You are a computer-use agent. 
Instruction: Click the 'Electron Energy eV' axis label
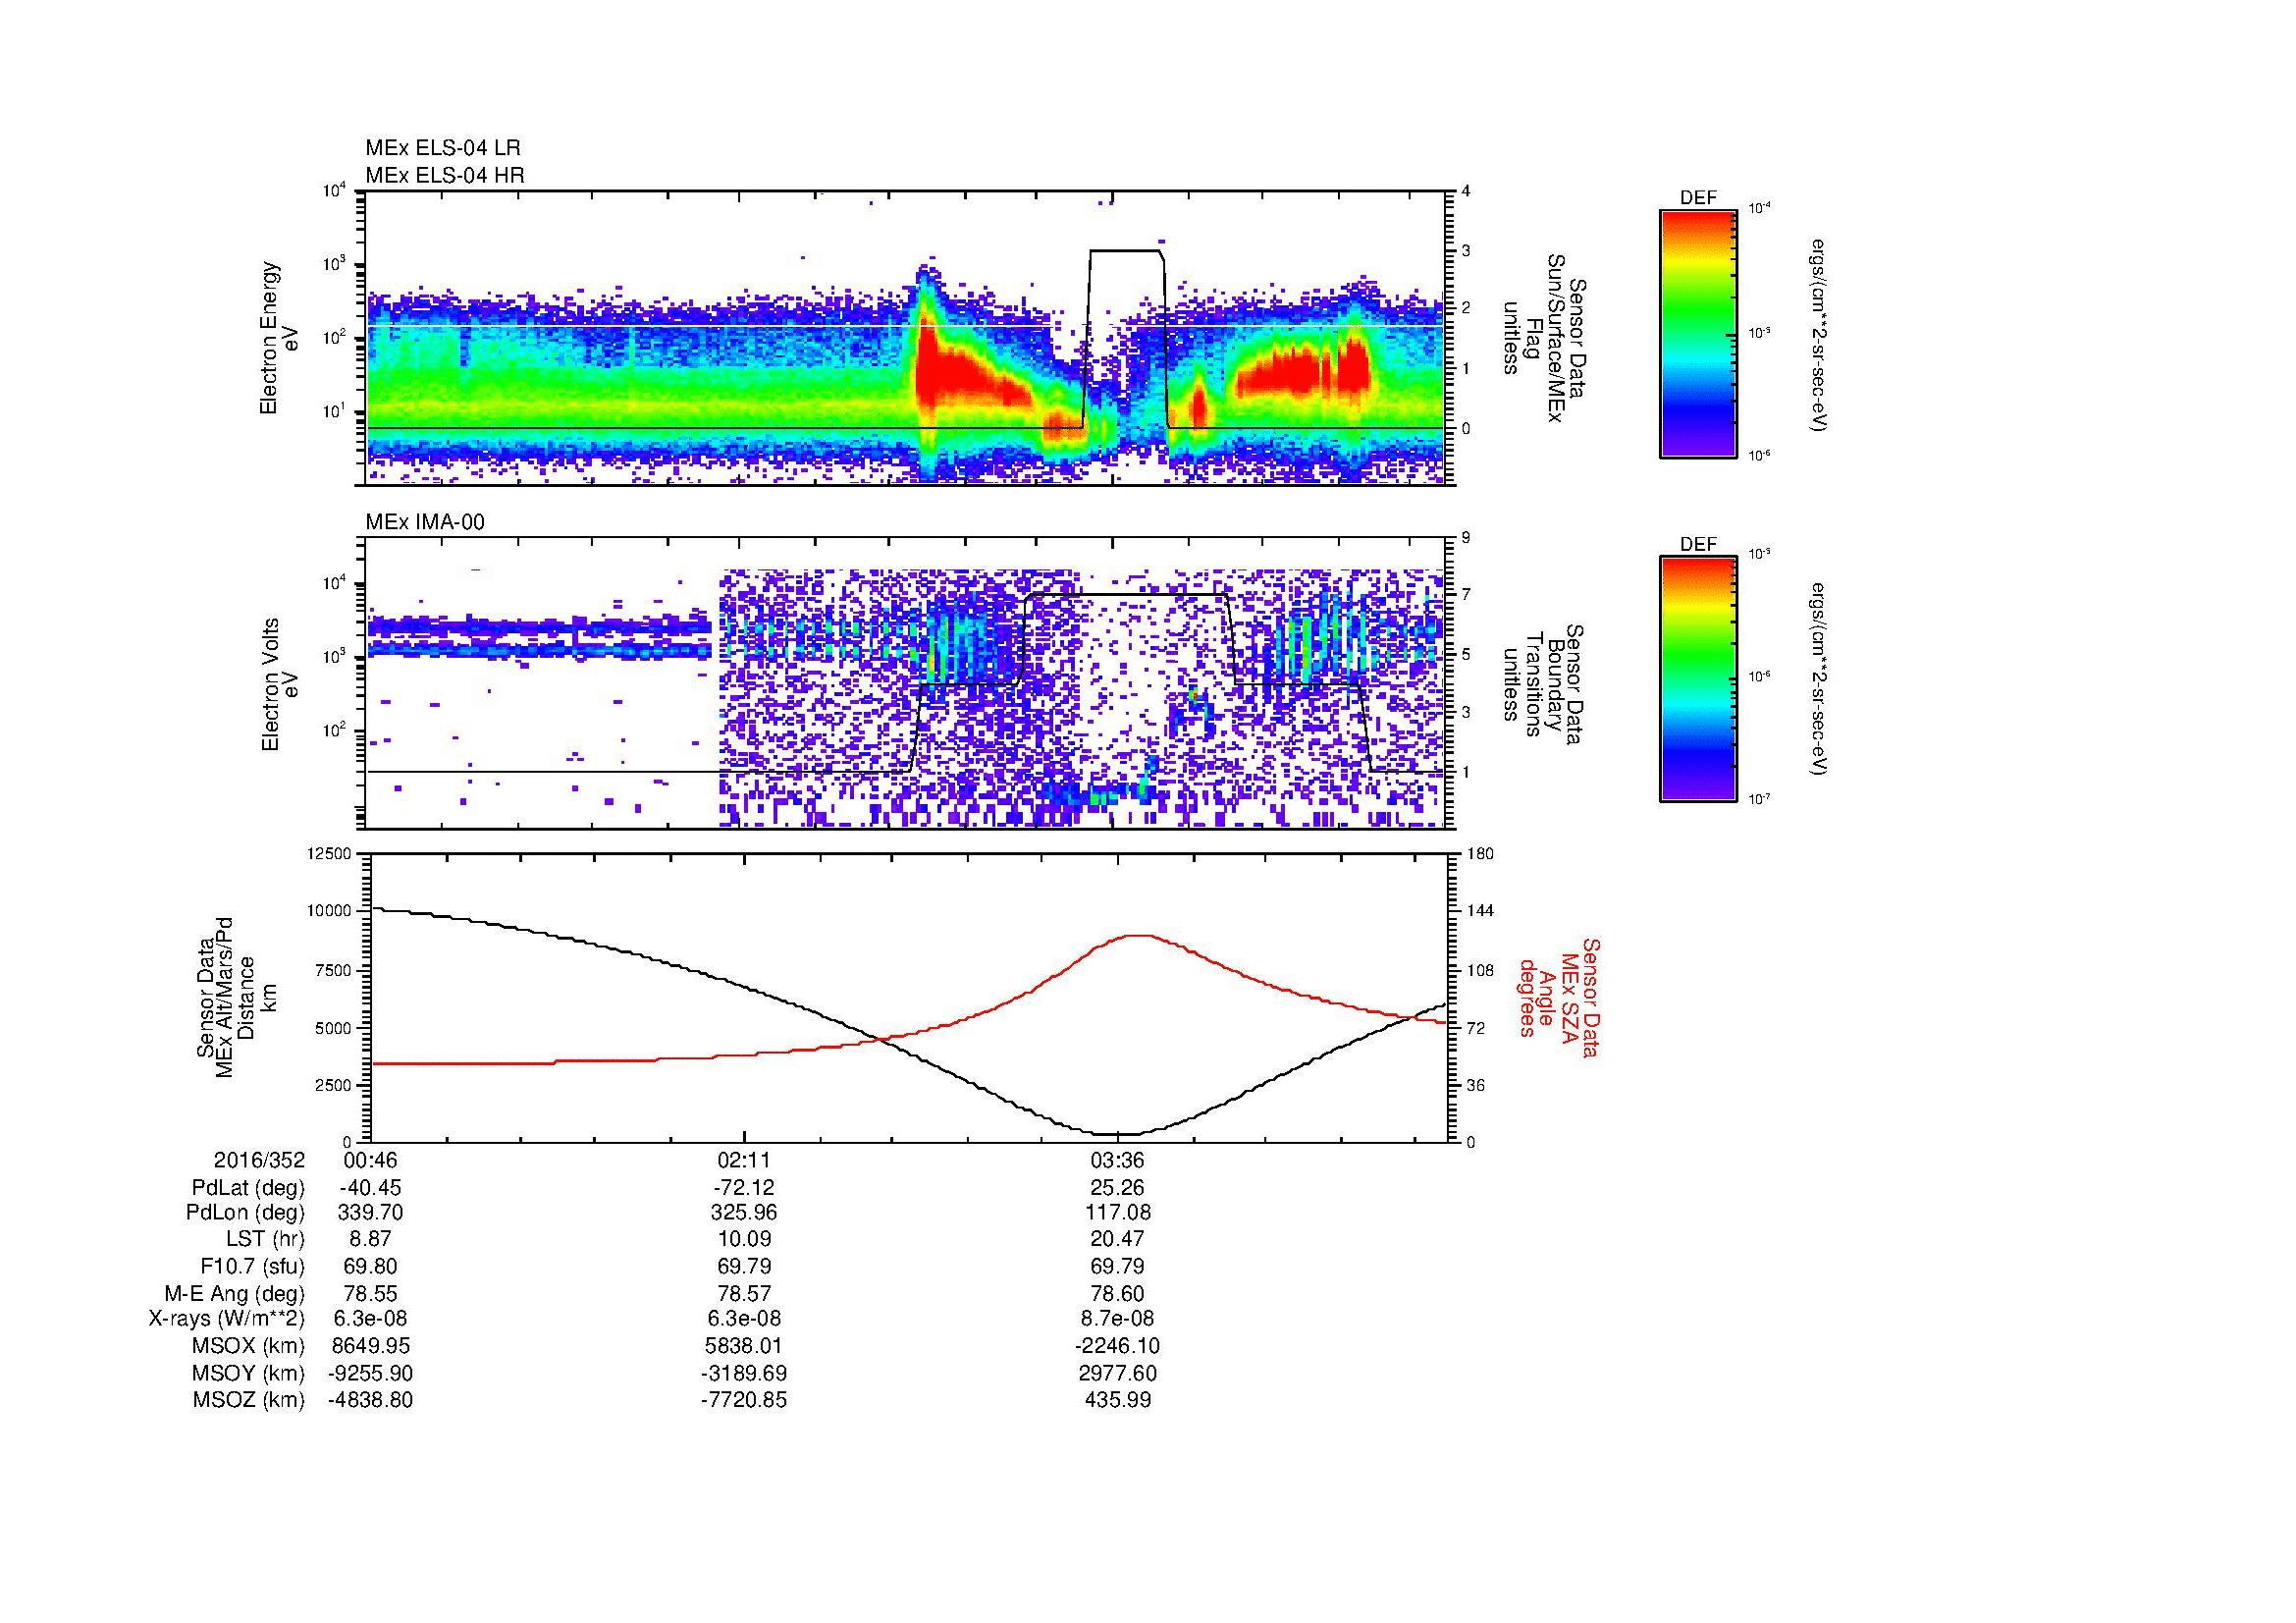click(x=280, y=338)
